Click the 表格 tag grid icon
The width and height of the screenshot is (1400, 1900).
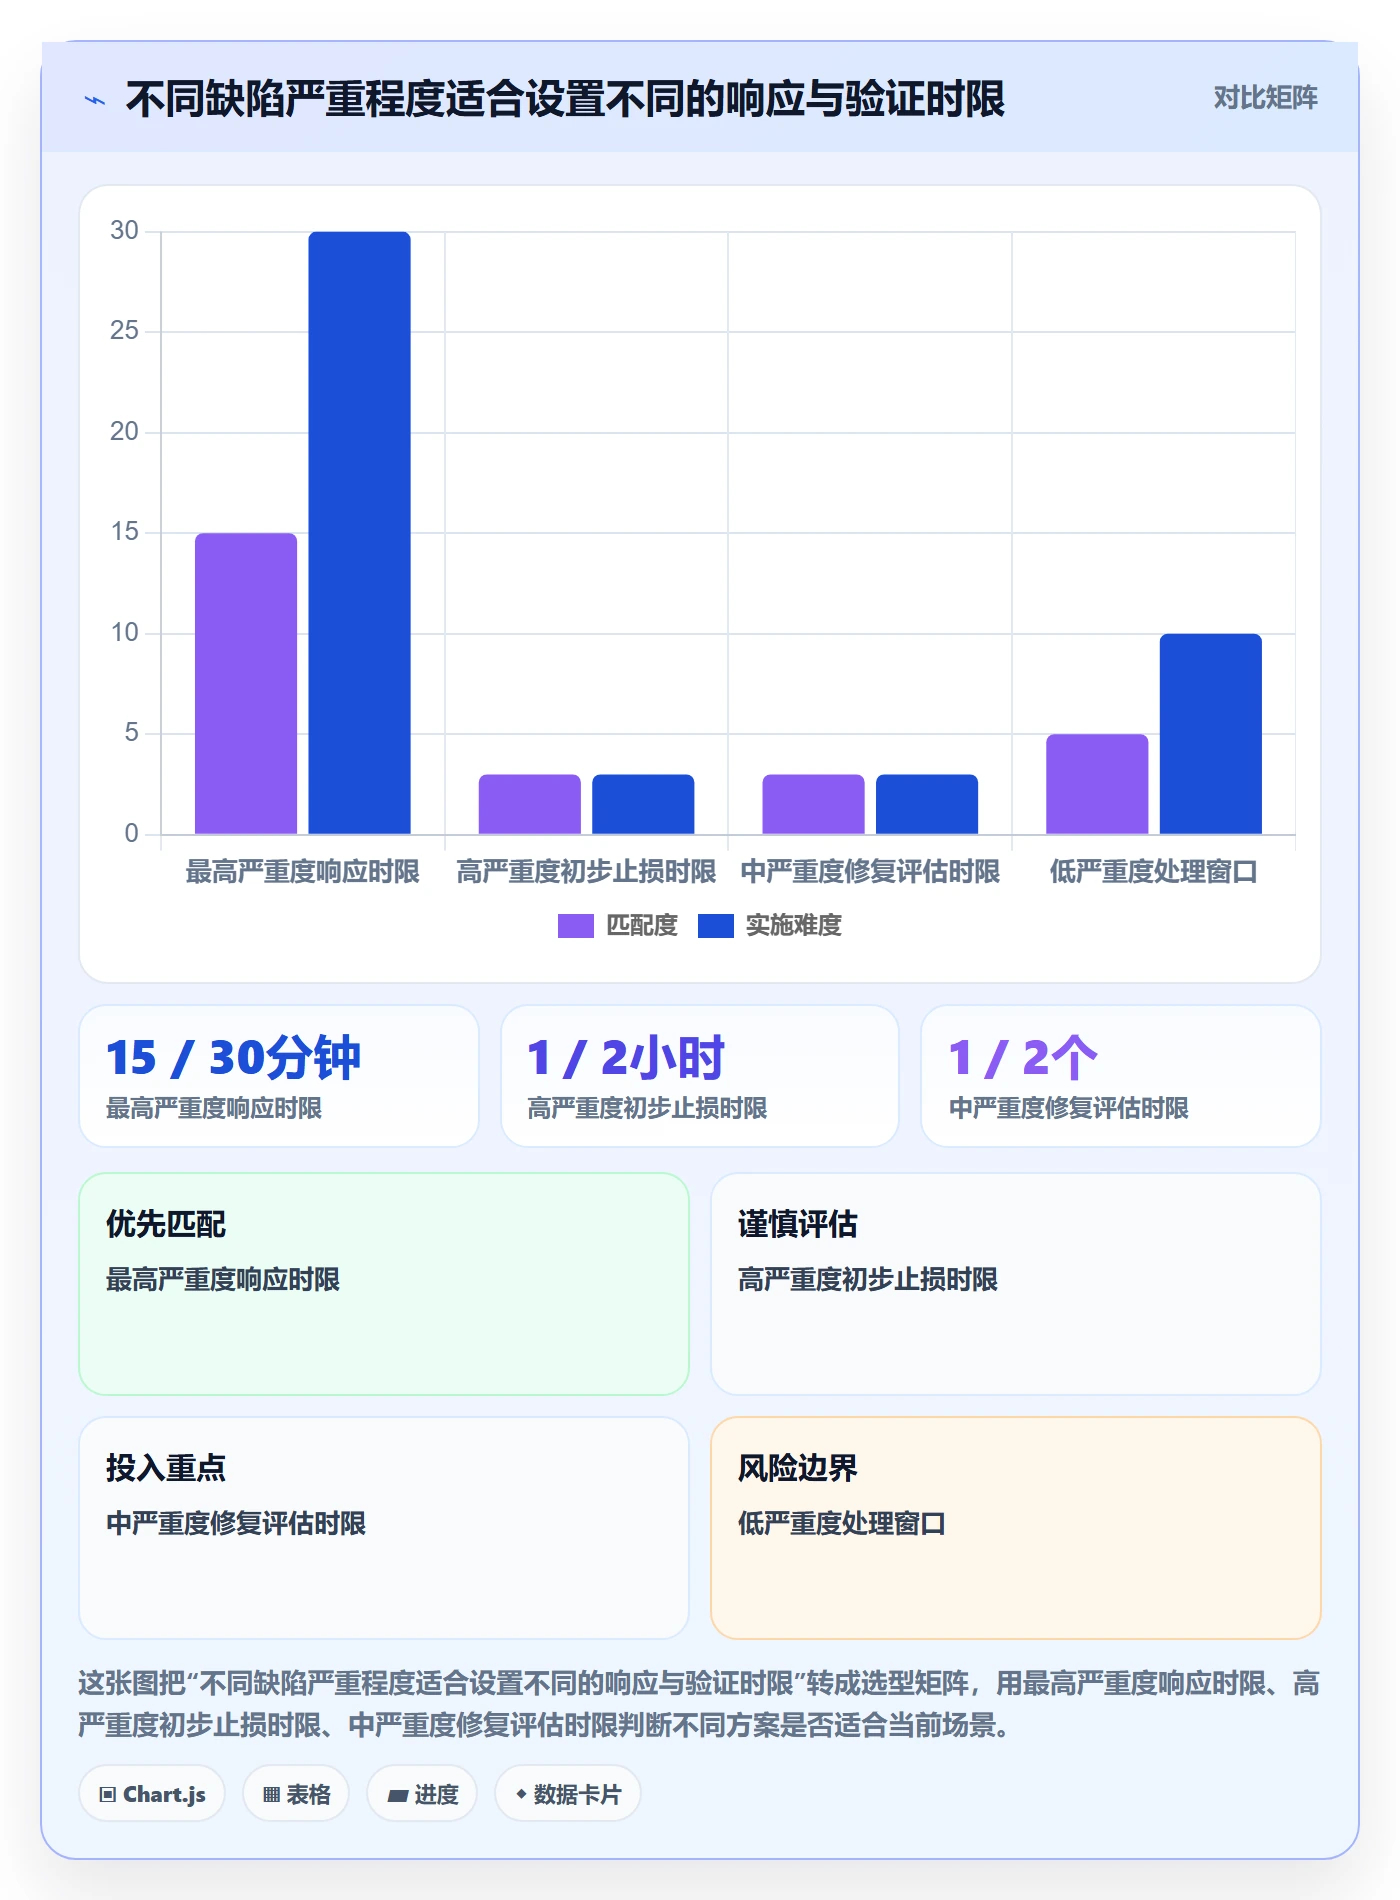[271, 1794]
